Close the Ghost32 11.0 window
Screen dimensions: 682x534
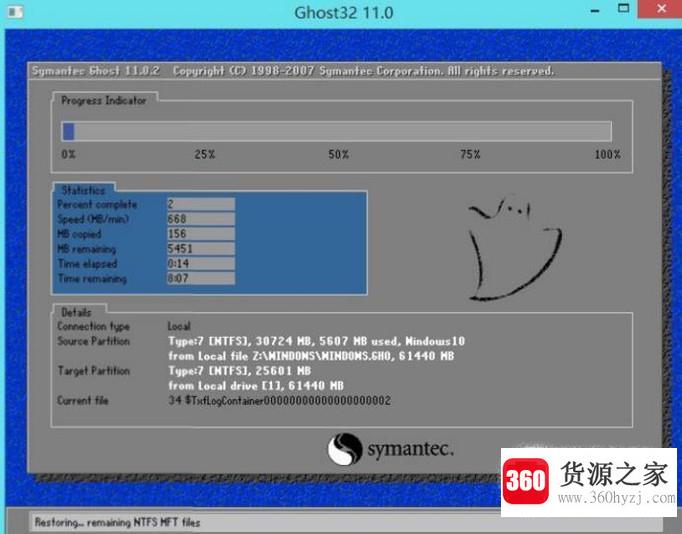pyautogui.click(x=662, y=9)
